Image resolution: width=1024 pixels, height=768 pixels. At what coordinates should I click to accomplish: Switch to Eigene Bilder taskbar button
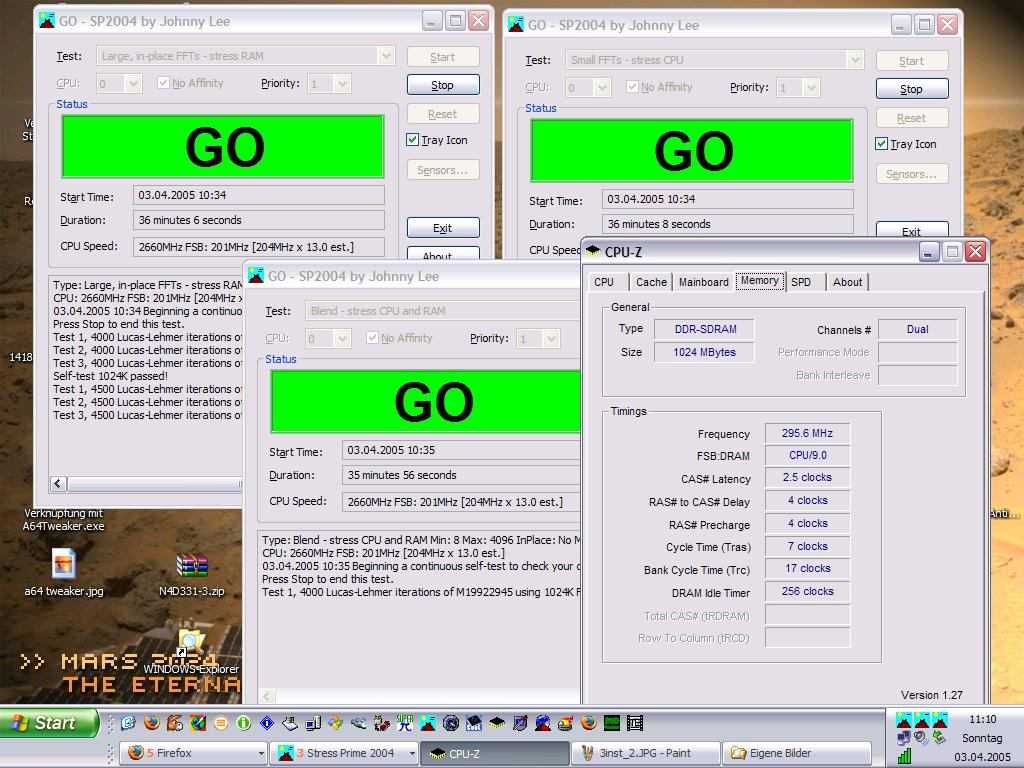click(x=796, y=753)
